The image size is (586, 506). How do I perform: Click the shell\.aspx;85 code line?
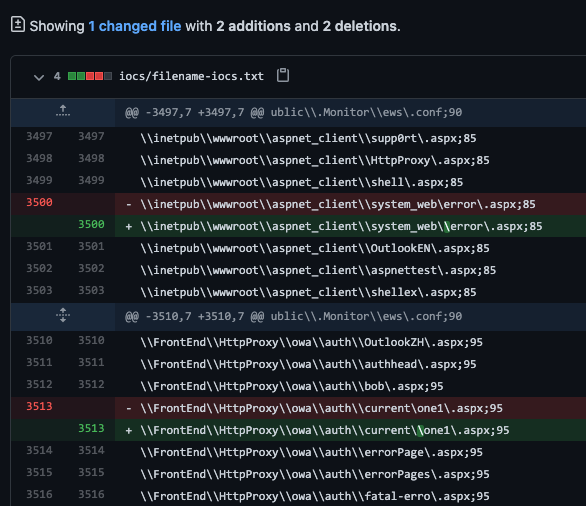(x=302, y=182)
